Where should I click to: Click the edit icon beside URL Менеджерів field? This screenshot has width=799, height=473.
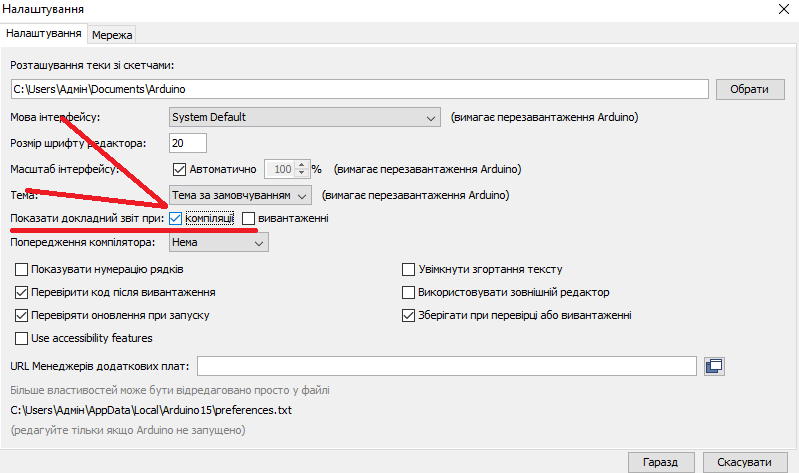click(x=713, y=366)
